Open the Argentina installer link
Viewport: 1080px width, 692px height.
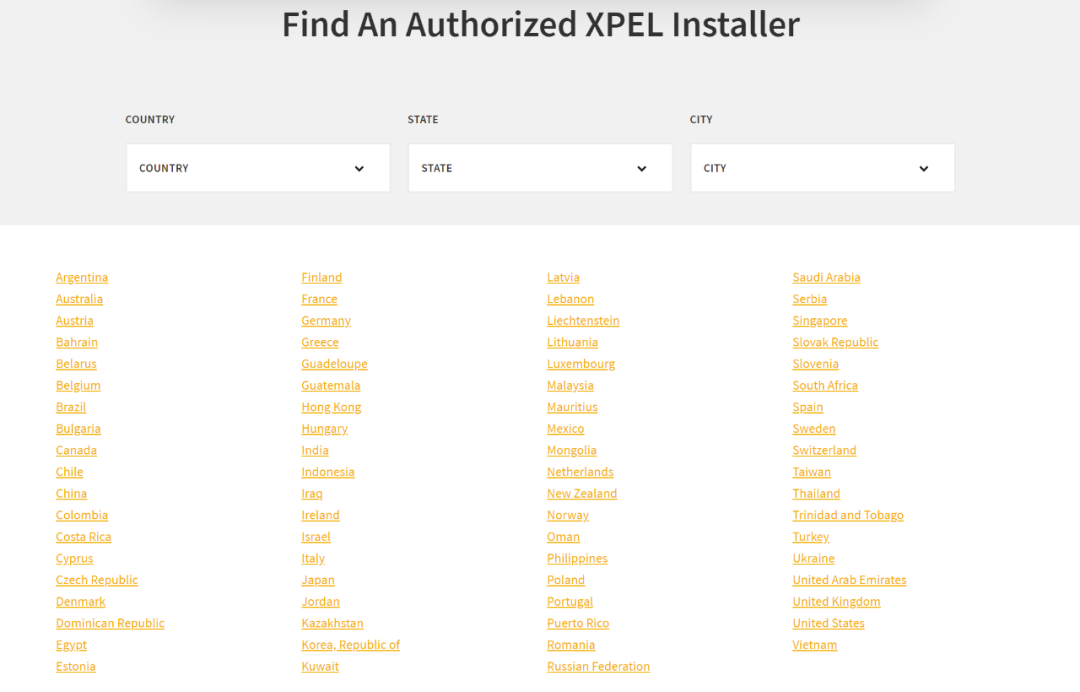pos(82,277)
